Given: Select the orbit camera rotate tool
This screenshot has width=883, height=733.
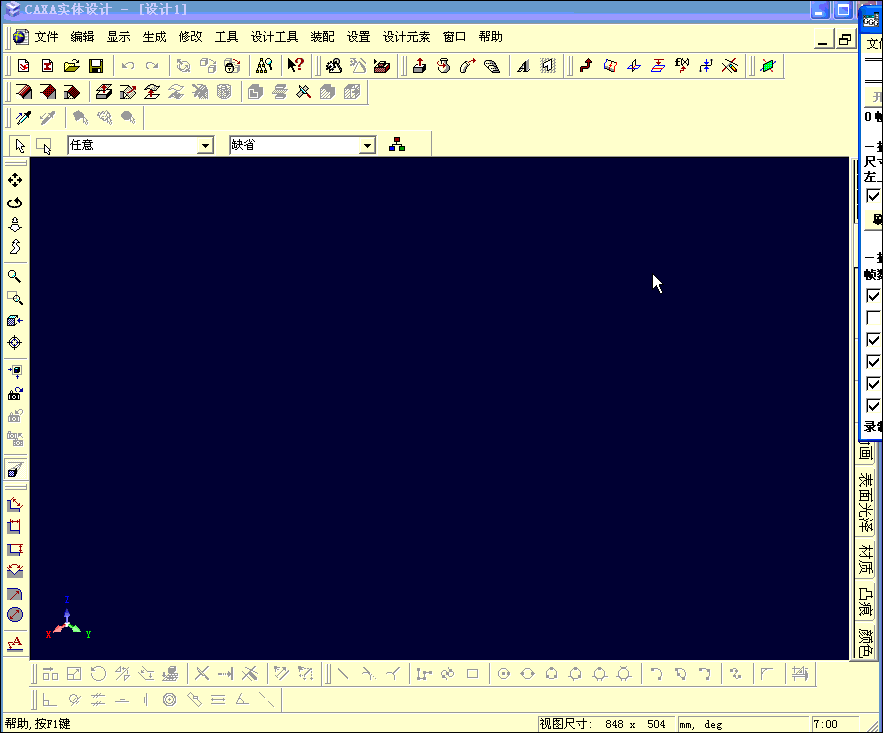Looking at the screenshot, I should (x=15, y=203).
